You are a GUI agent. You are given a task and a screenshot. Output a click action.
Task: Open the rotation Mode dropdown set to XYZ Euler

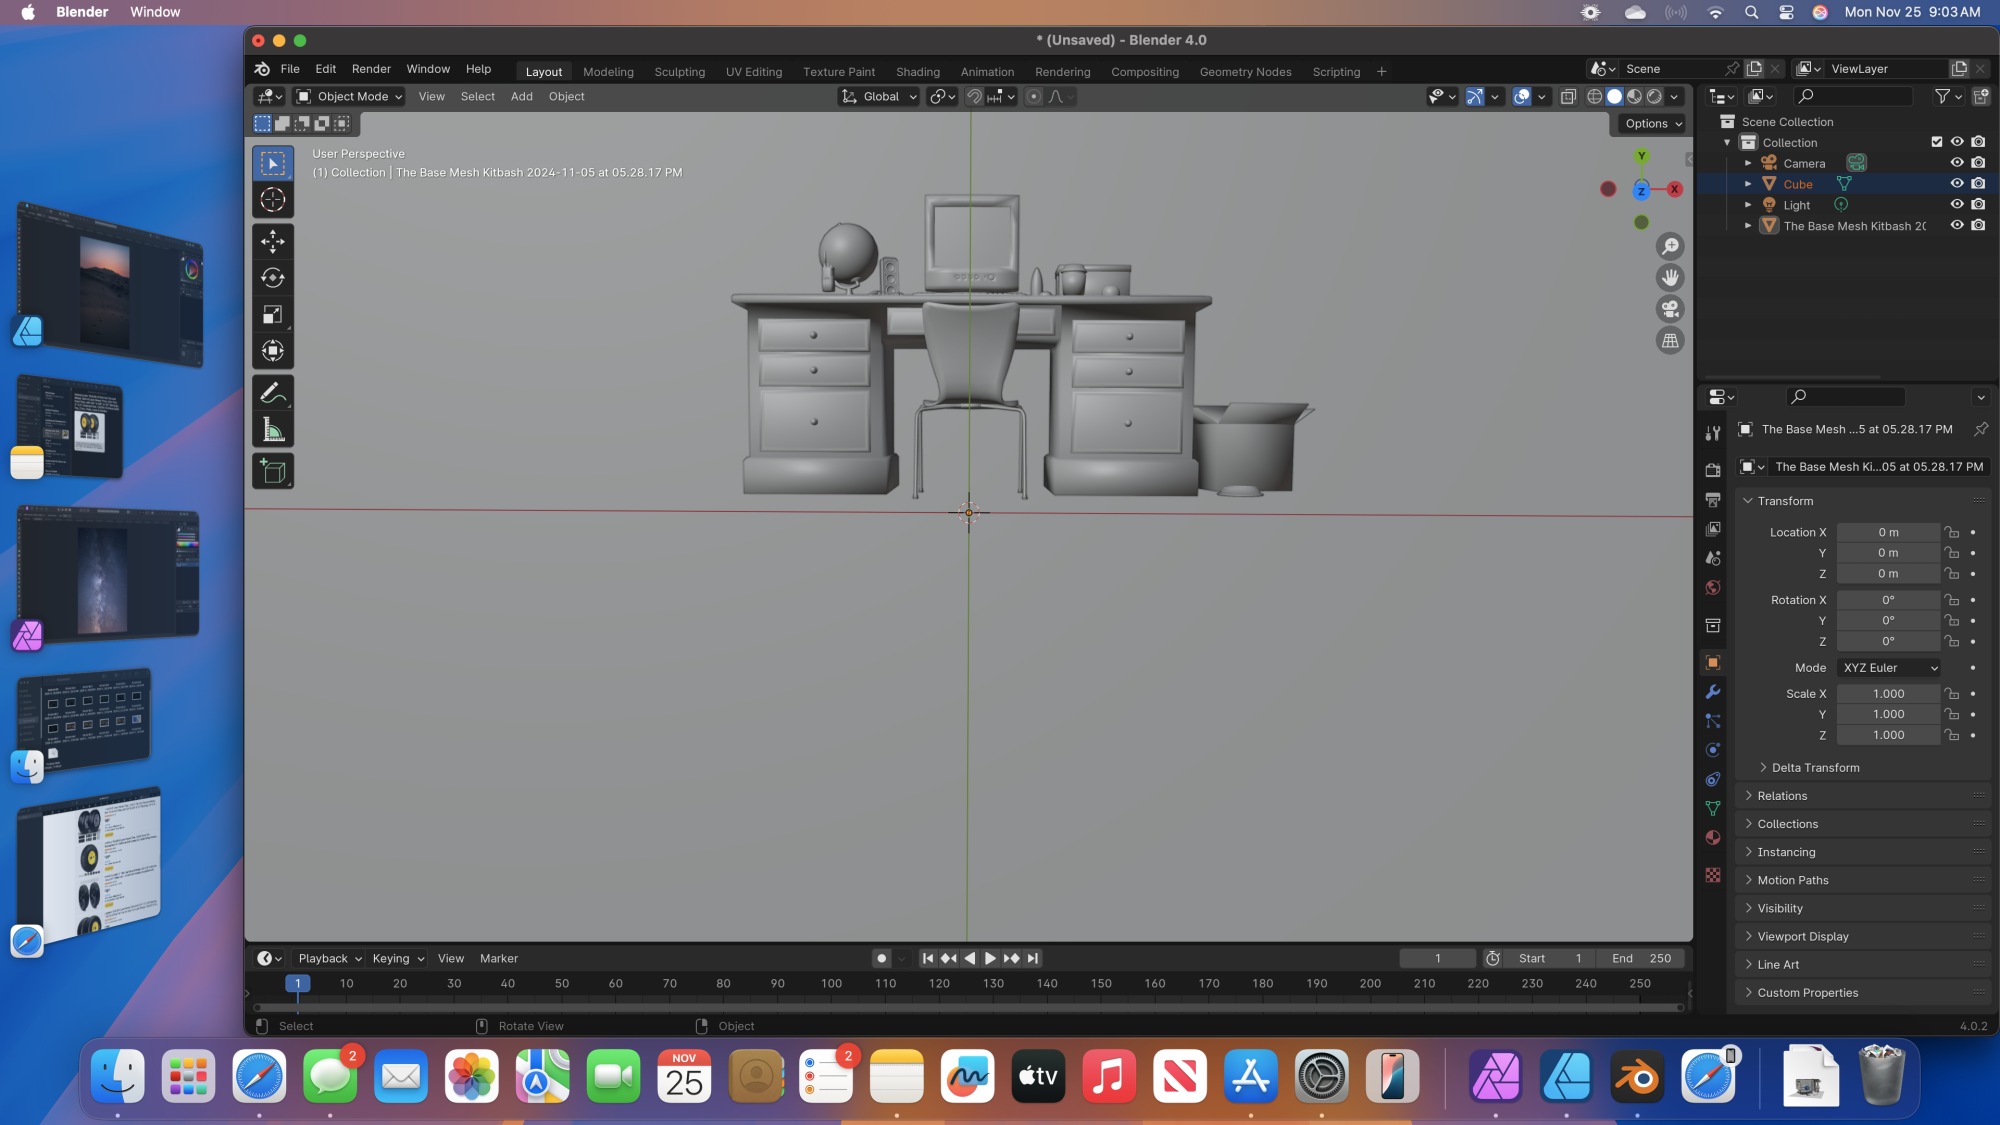pyautogui.click(x=1888, y=667)
